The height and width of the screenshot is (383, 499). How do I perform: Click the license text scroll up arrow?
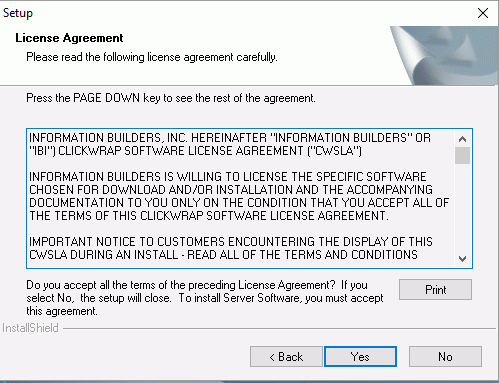pyautogui.click(x=462, y=139)
